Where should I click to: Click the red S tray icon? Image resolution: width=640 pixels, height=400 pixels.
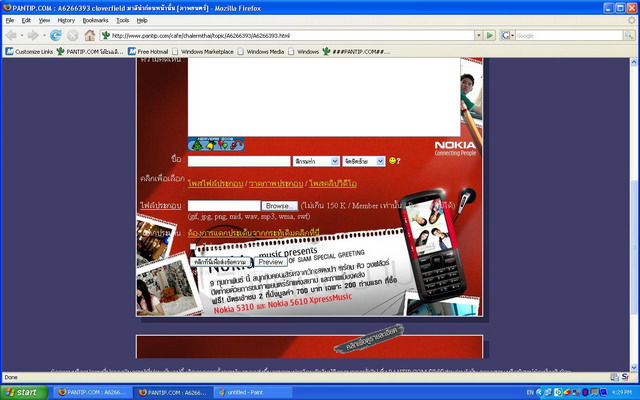coord(585,392)
